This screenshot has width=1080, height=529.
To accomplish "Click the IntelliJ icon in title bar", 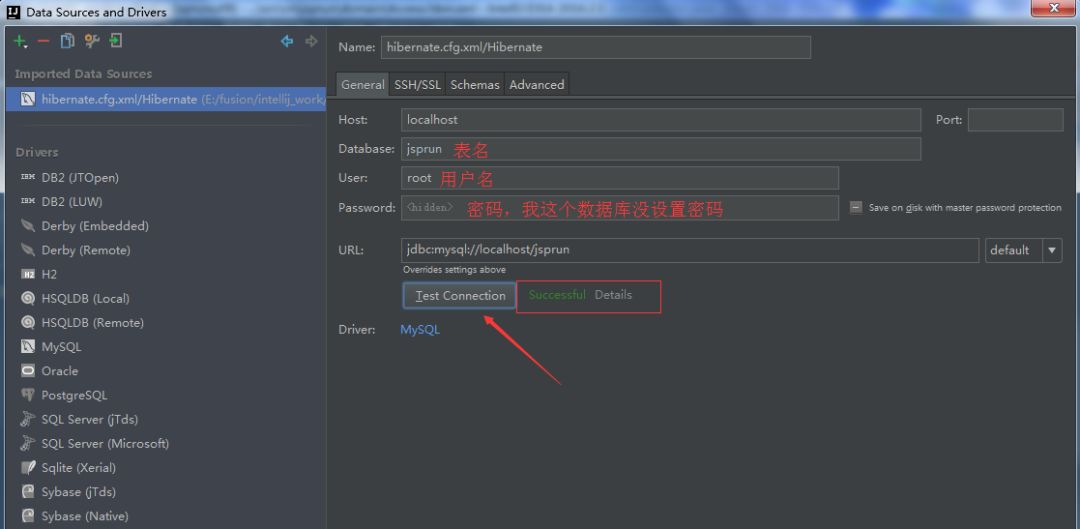I will [x=14, y=12].
